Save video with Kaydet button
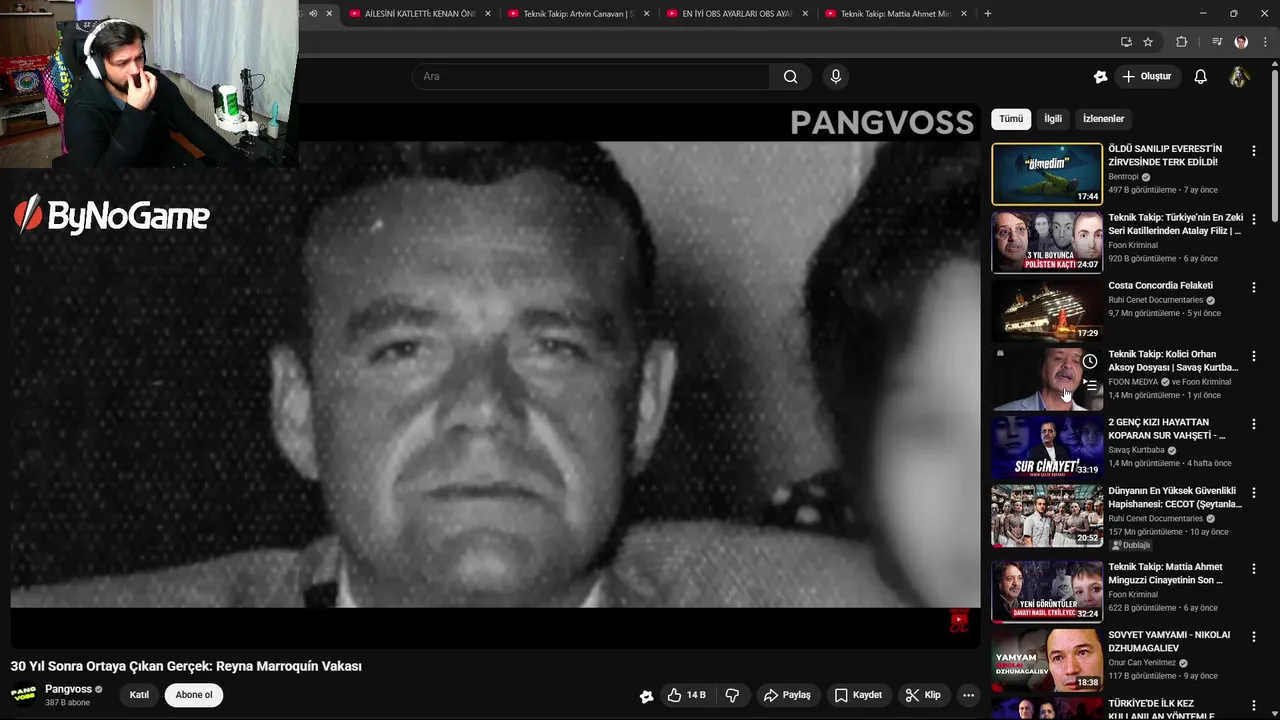The height and width of the screenshot is (720, 1280). pos(858,695)
